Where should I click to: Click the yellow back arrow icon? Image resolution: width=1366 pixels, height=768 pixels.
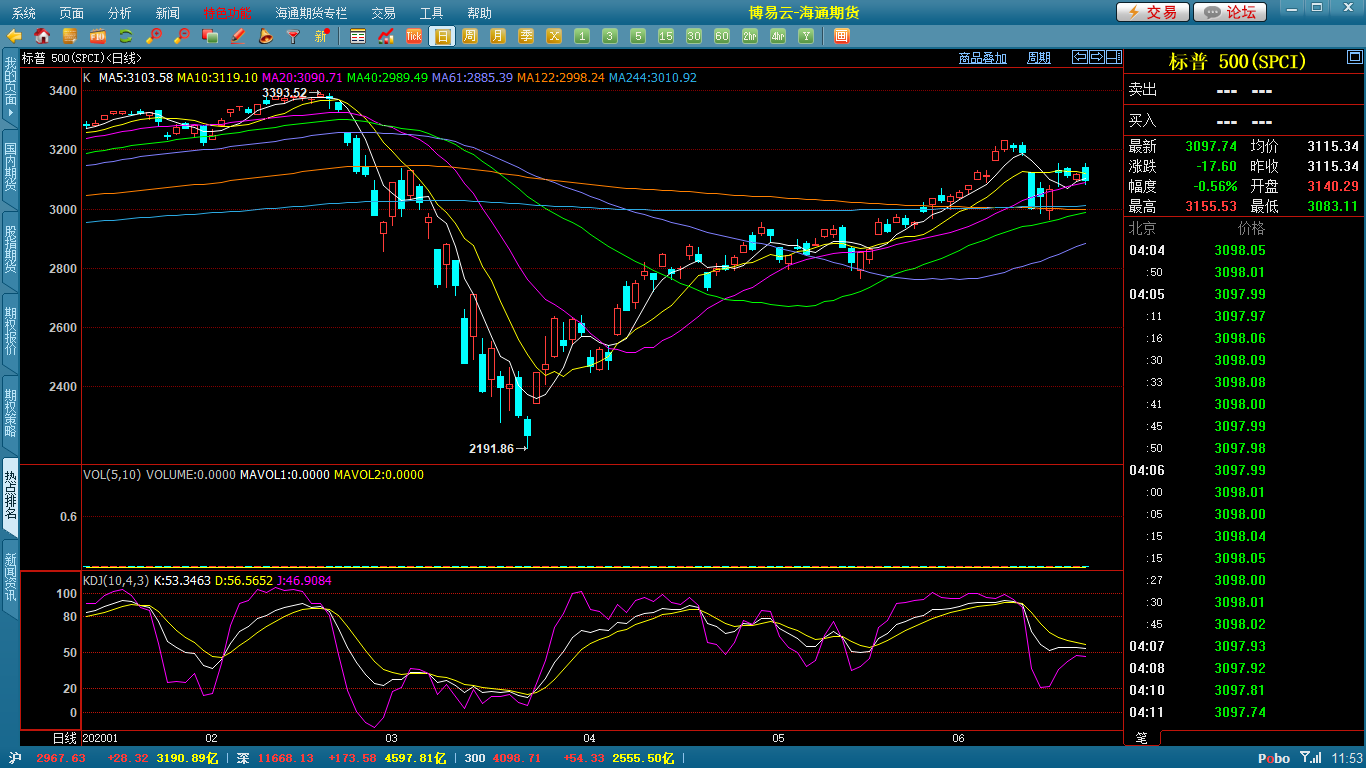tap(14, 36)
